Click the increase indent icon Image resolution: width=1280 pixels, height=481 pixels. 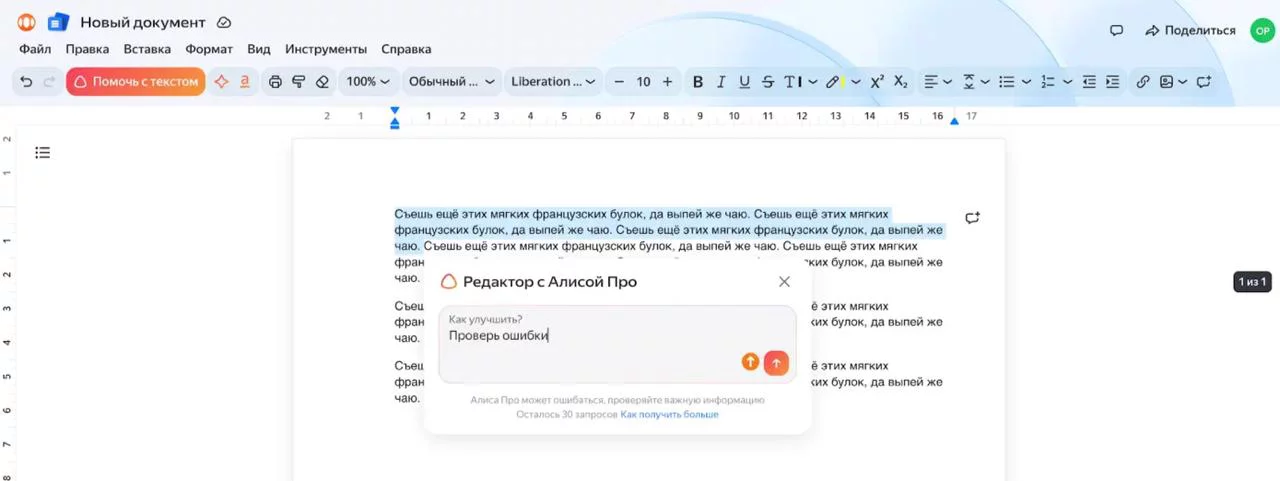pyautogui.click(x=1112, y=82)
